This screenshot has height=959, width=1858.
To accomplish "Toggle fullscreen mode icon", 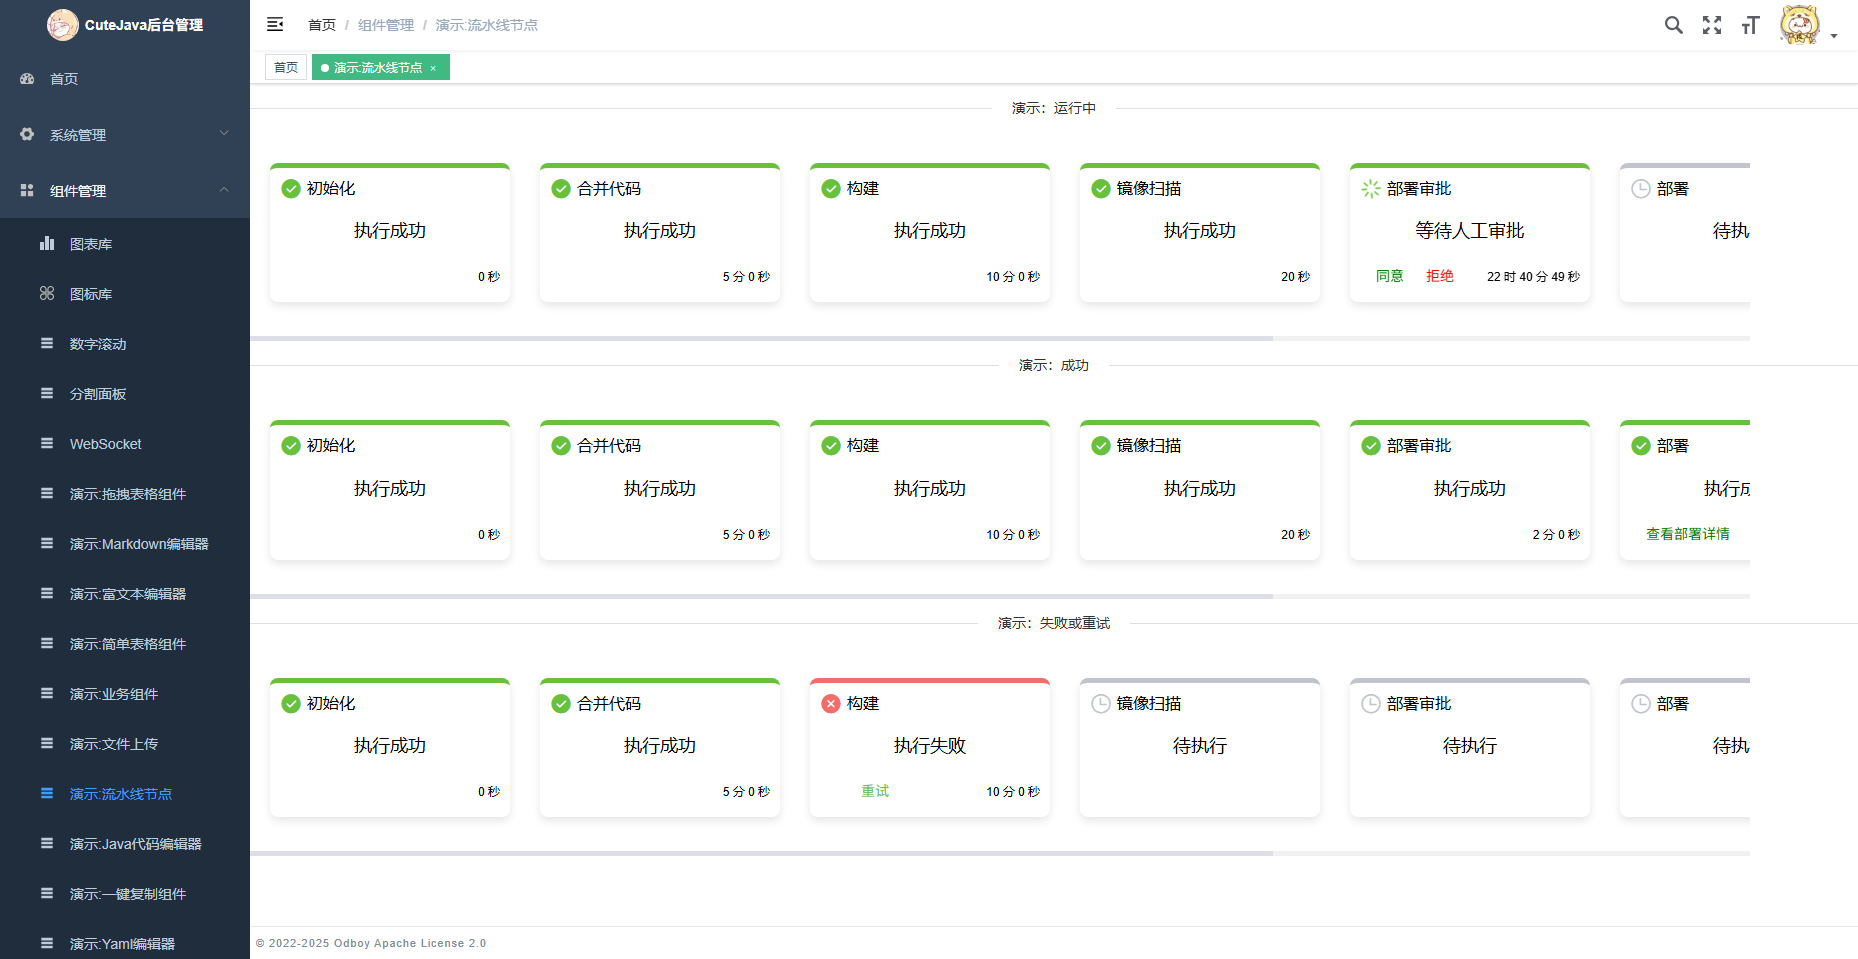I will 1712,25.
